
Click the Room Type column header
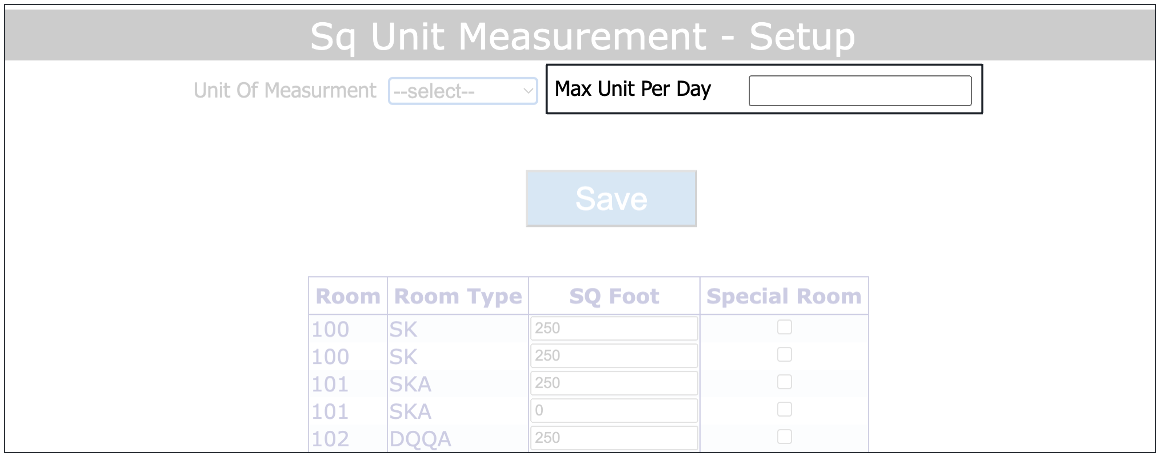coord(458,296)
